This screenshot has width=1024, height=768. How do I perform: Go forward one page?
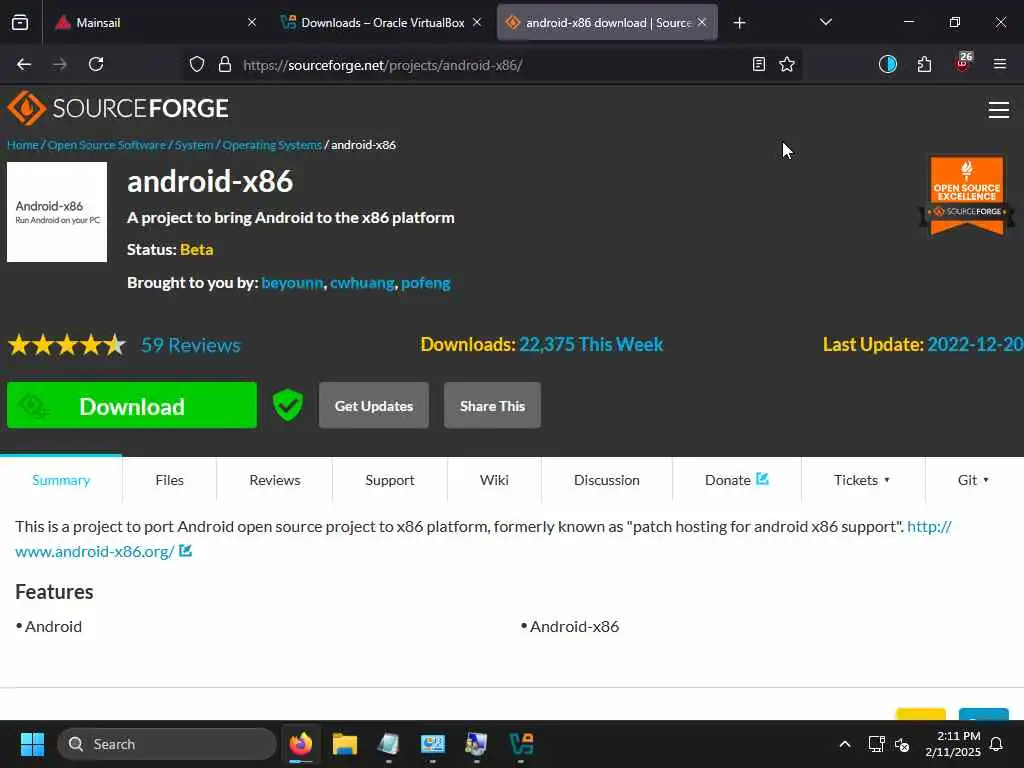tap(60, 64)
